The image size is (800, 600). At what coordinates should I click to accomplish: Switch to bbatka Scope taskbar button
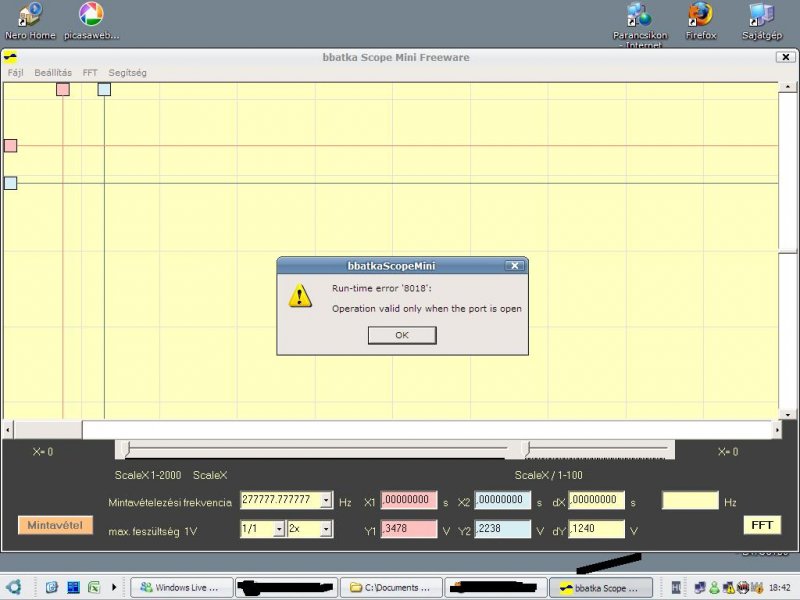click(x=601, y=587)
